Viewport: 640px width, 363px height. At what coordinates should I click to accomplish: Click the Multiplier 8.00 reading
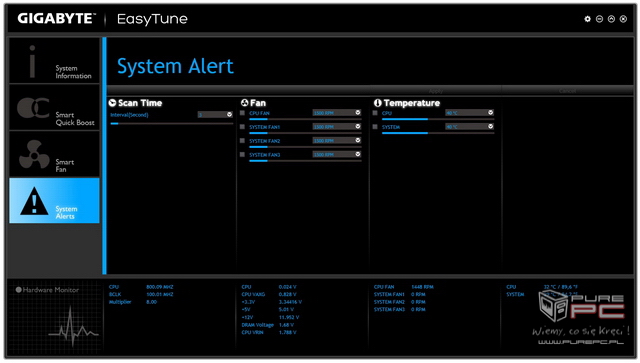pyautogui.click(x=133, y=302)
